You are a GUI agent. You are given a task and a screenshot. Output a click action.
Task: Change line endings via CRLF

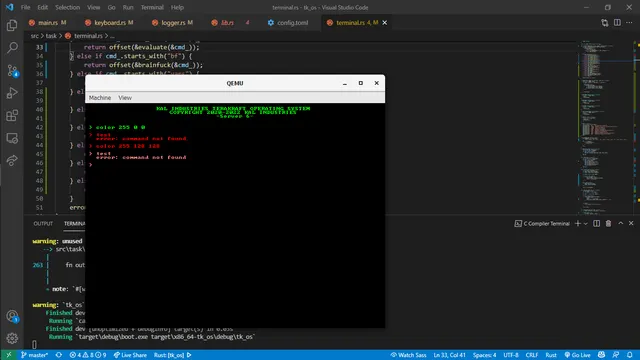tap(531, 355)
